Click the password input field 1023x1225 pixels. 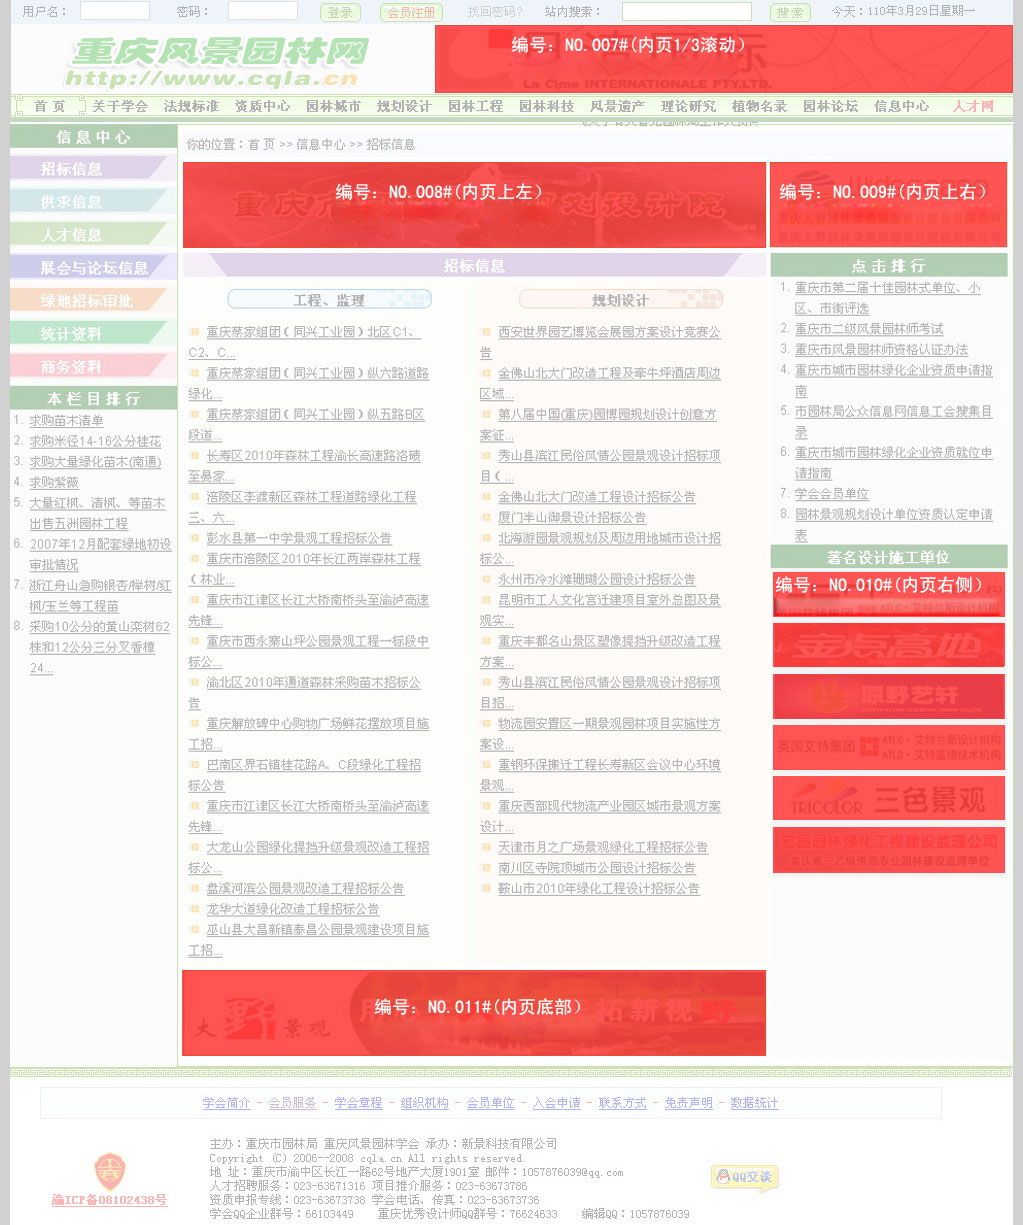(x=263, y=11)
